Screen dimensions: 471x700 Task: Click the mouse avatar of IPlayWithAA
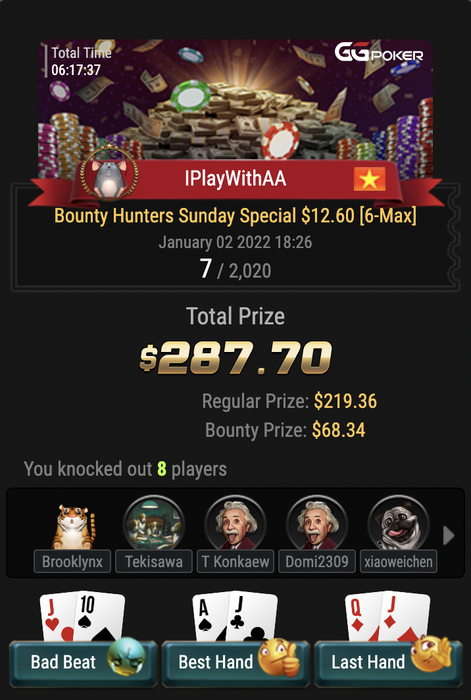109,173
